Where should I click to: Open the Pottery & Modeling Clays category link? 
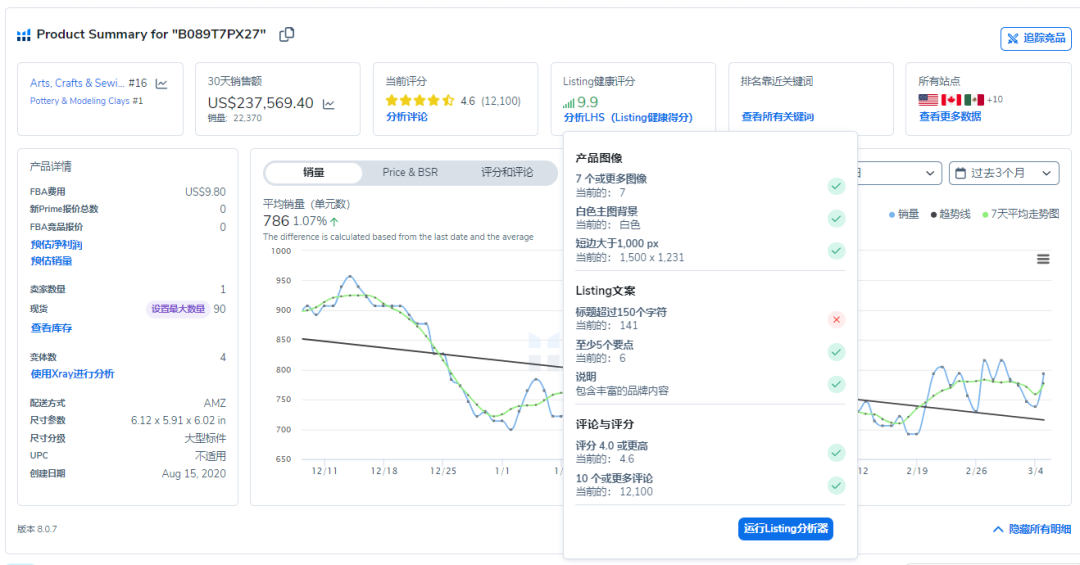(x=80, y=101)
